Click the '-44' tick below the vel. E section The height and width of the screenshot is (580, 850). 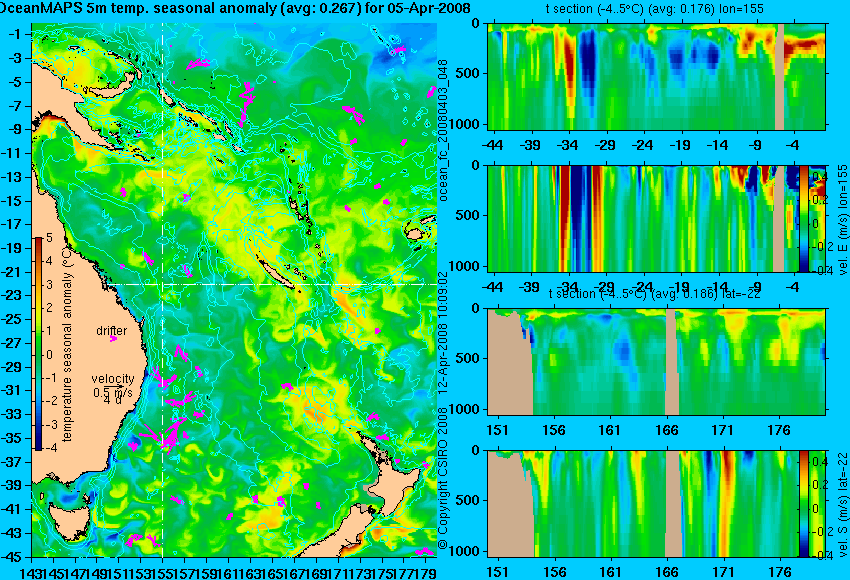pyautogui.click(x=493, y=287)
